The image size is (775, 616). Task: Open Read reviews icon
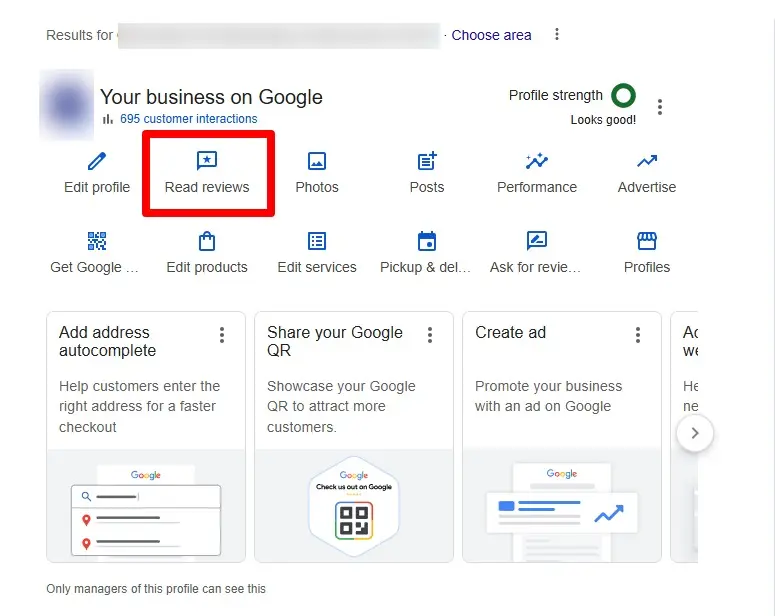click(x=207, y=162)
